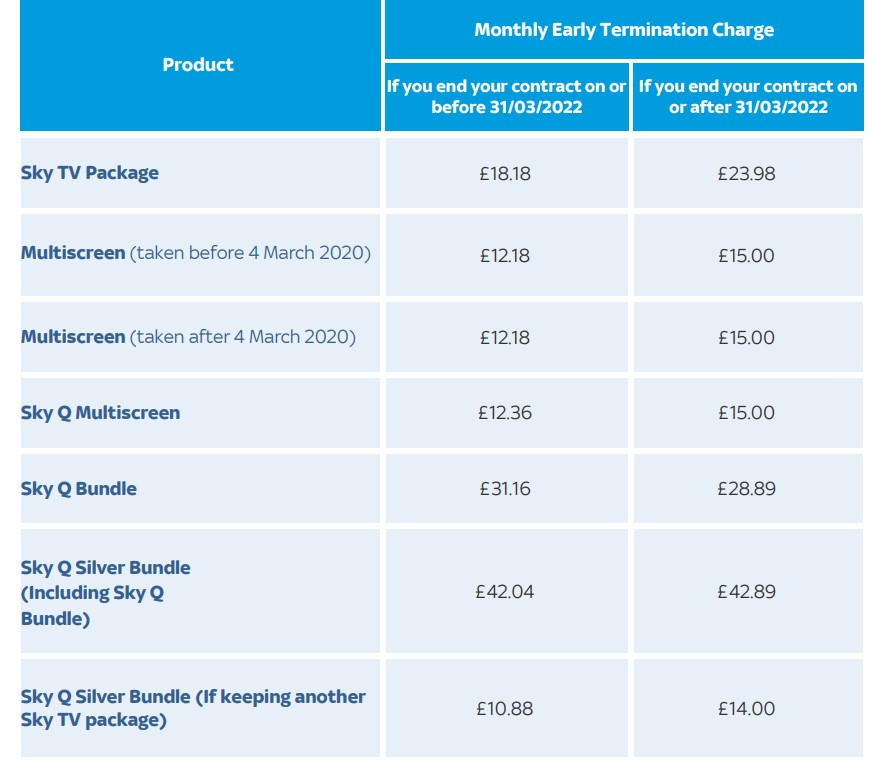Screen dimensions: 881x770
Task: Click the Product column header
Action: coord(198,65)
